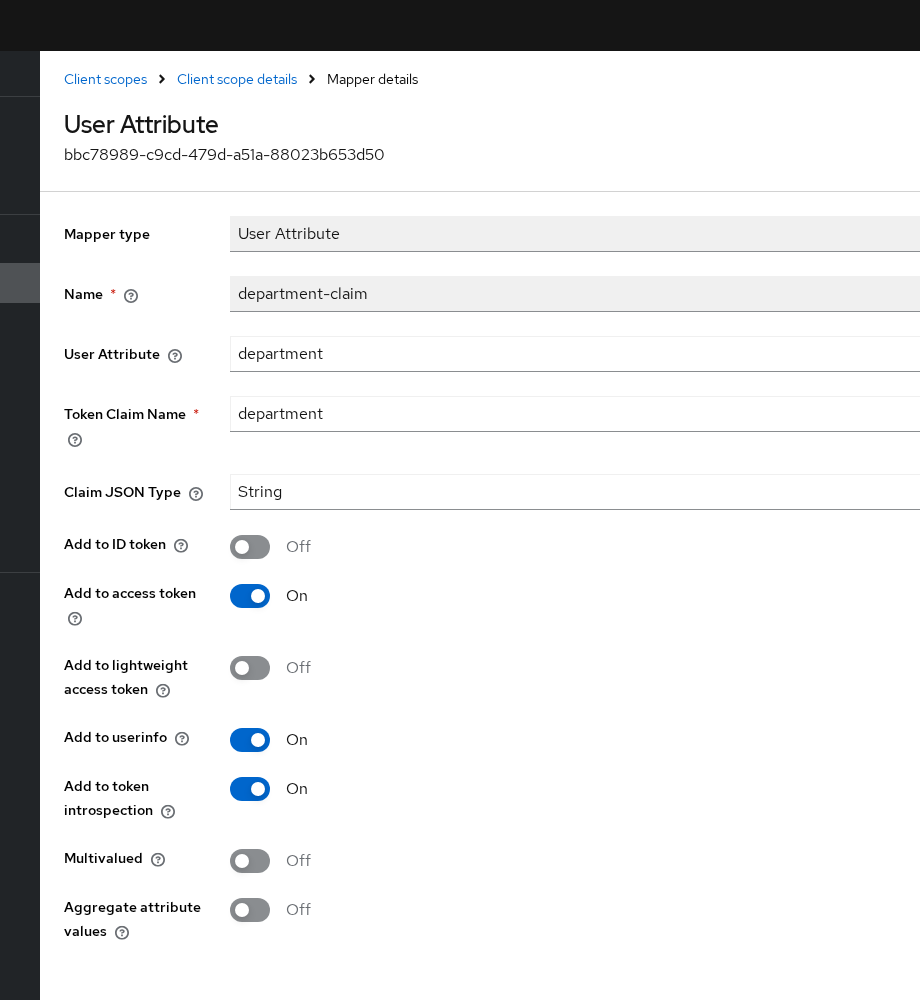
Task: Click the Mapper type field
Action: pos(574,234)
